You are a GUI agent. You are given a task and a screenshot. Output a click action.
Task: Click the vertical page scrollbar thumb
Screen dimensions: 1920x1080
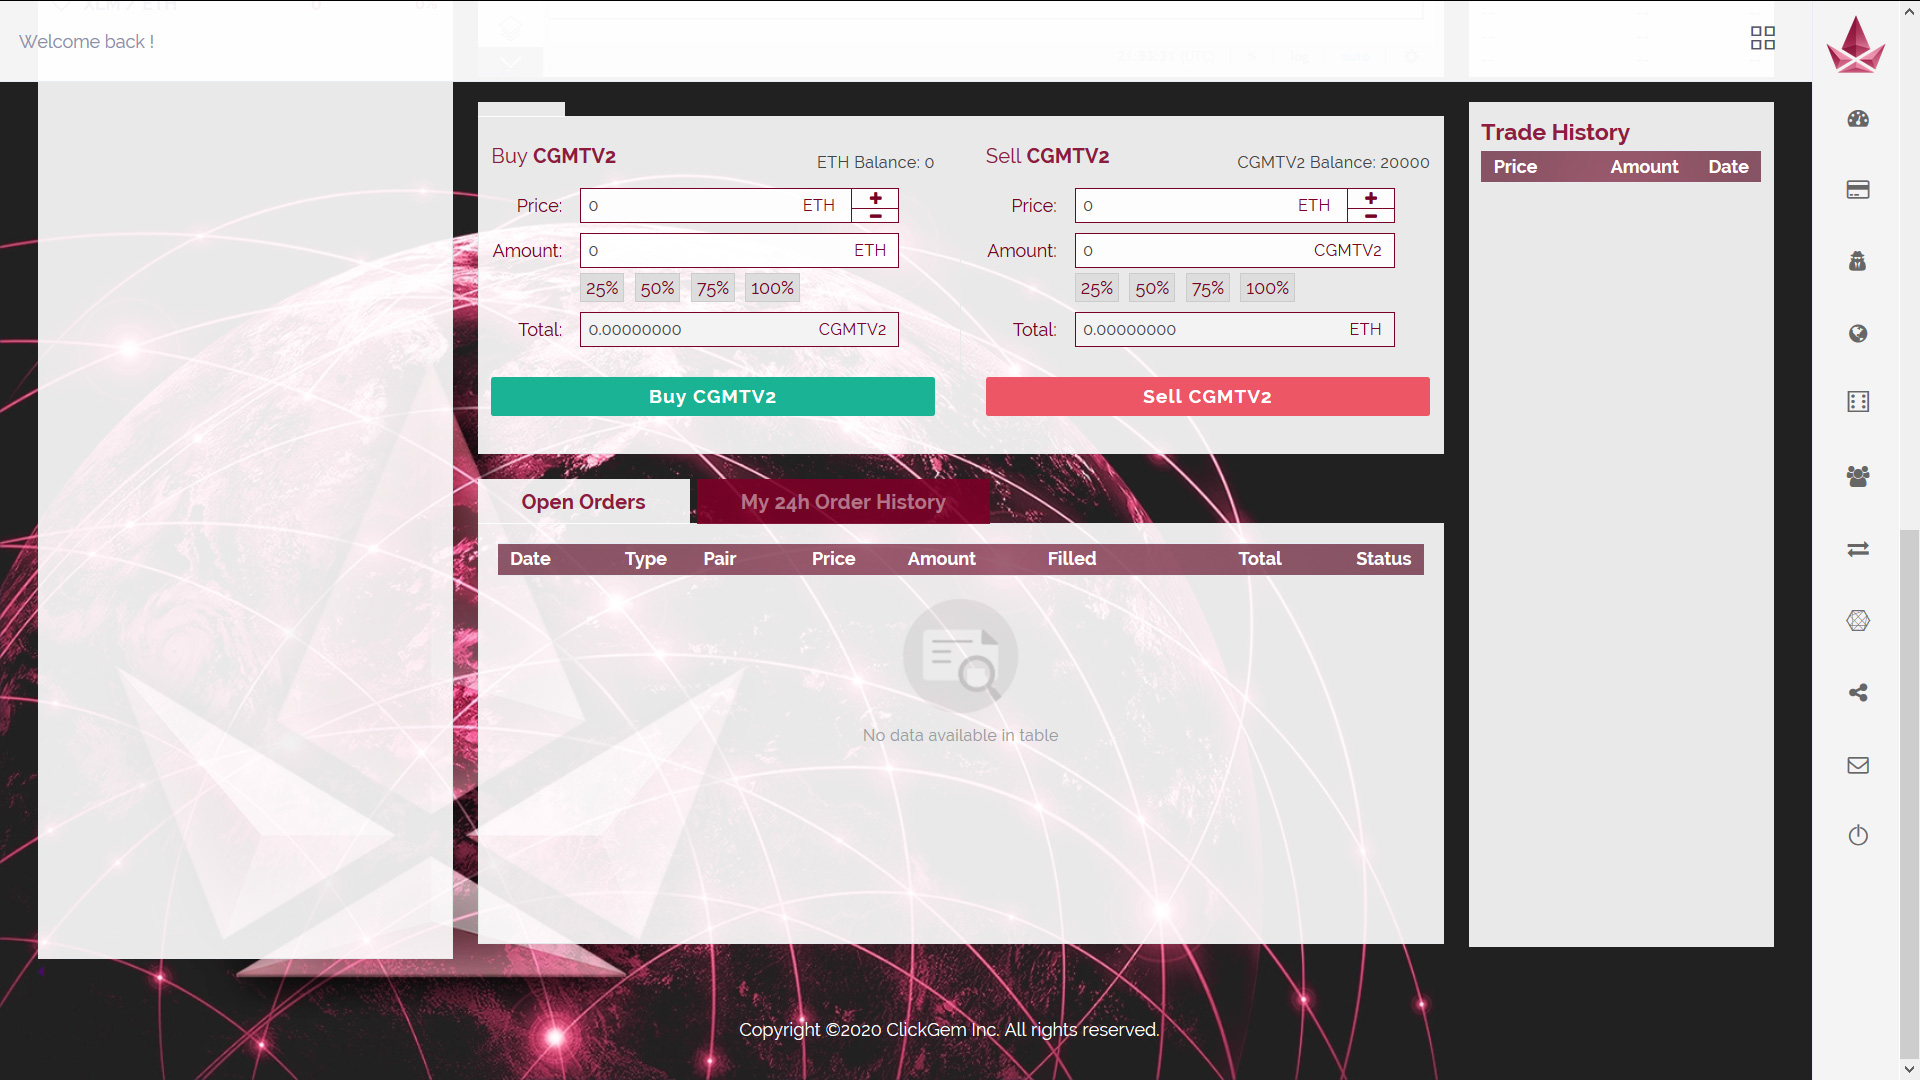[1910, 793]
